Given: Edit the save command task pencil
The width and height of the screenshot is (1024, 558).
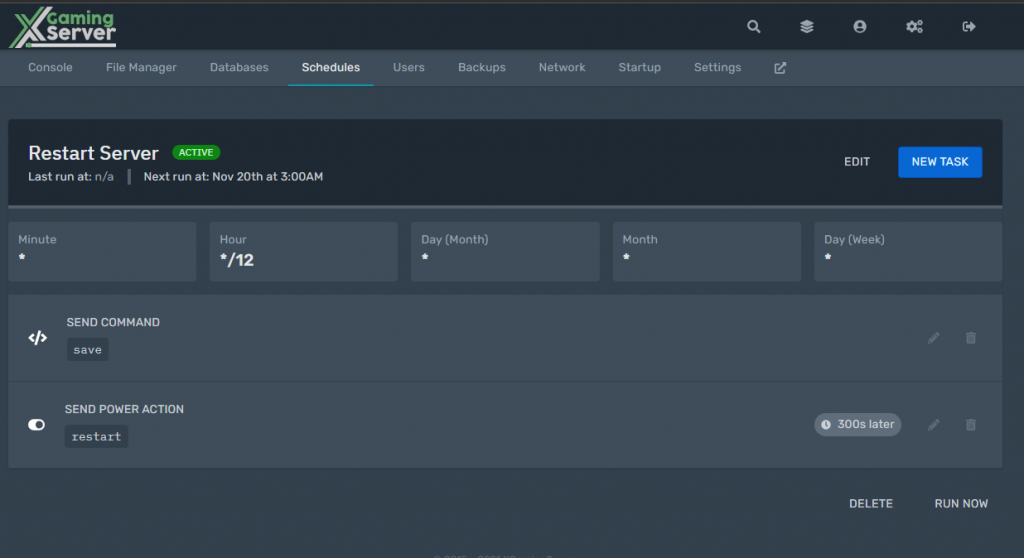Looking at the screenshot, I should [x=933, y=338].
